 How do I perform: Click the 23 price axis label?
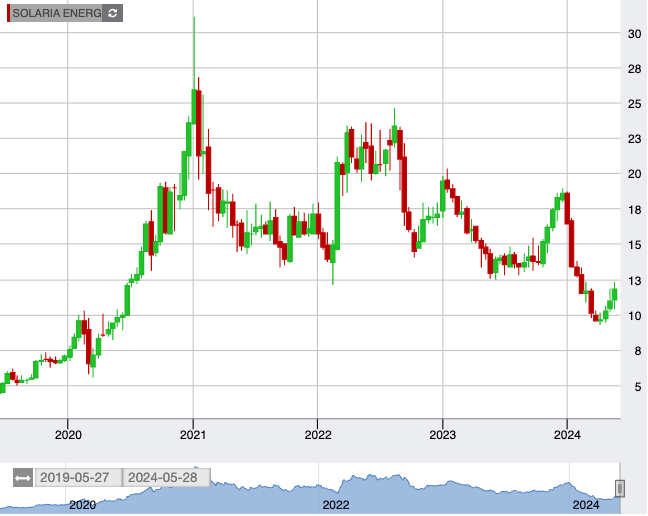click(x=634, y=139)
